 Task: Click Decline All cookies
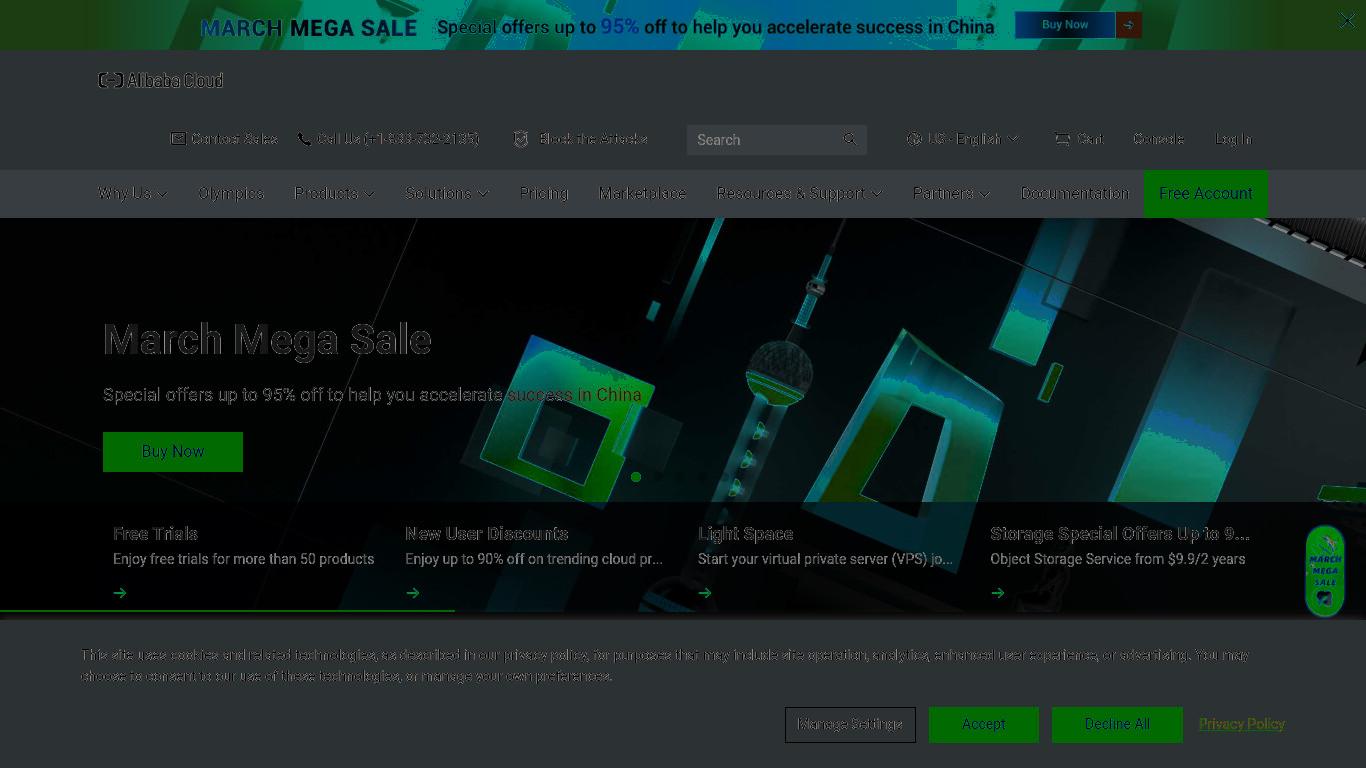(1117, 724)
